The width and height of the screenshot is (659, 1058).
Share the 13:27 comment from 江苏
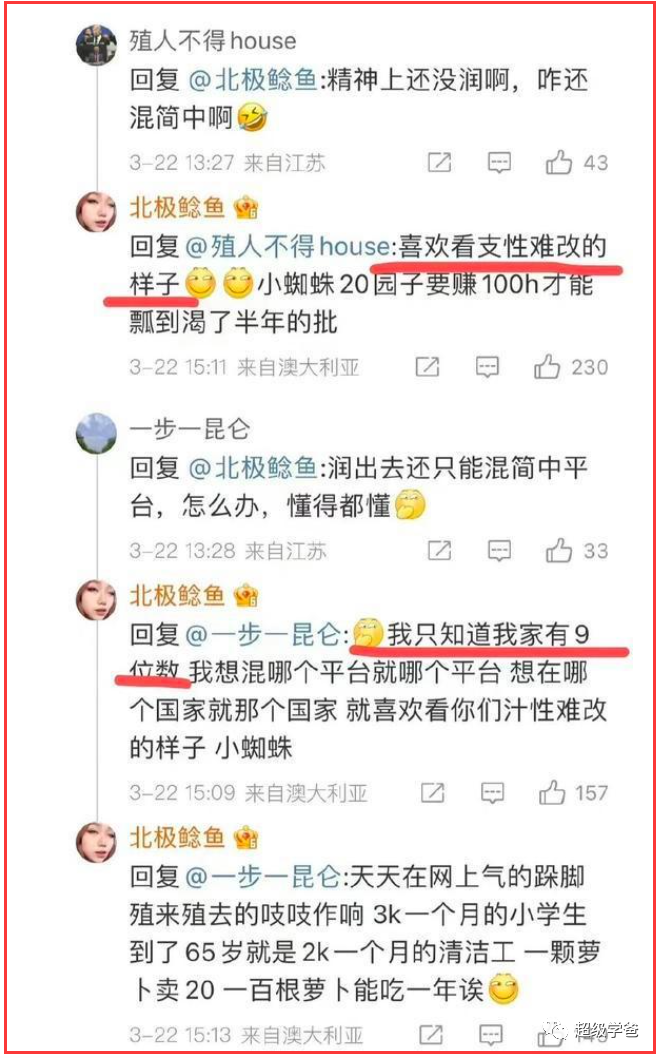click(439, 163)
